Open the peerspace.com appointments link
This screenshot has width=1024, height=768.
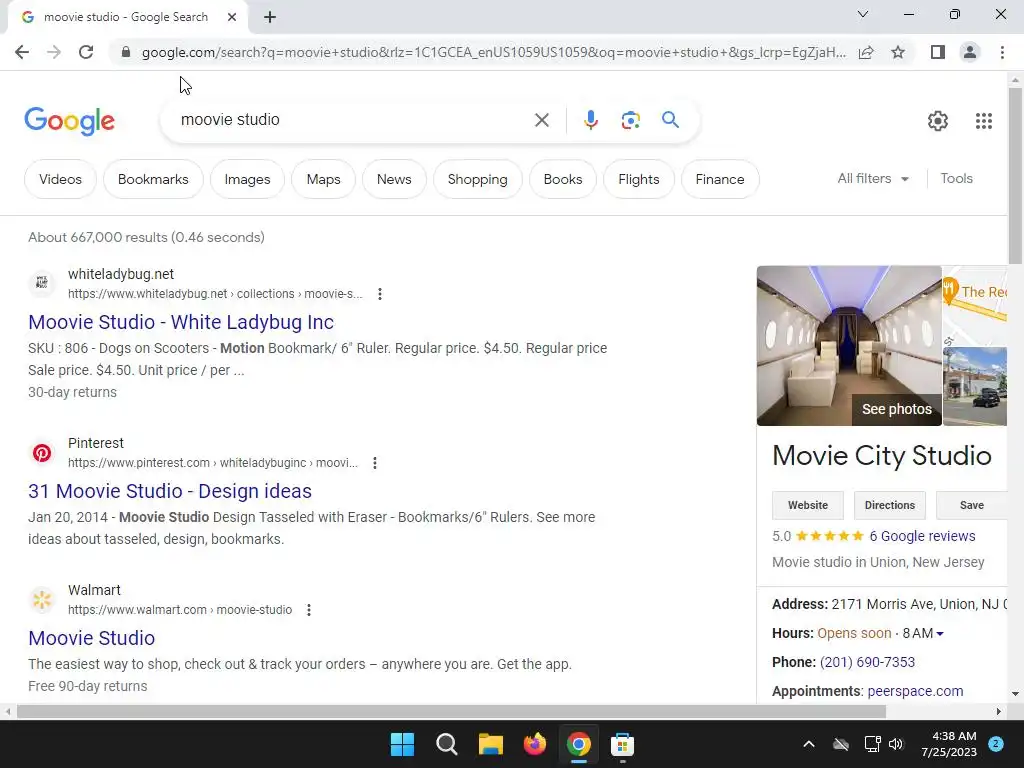coord(915,691)
